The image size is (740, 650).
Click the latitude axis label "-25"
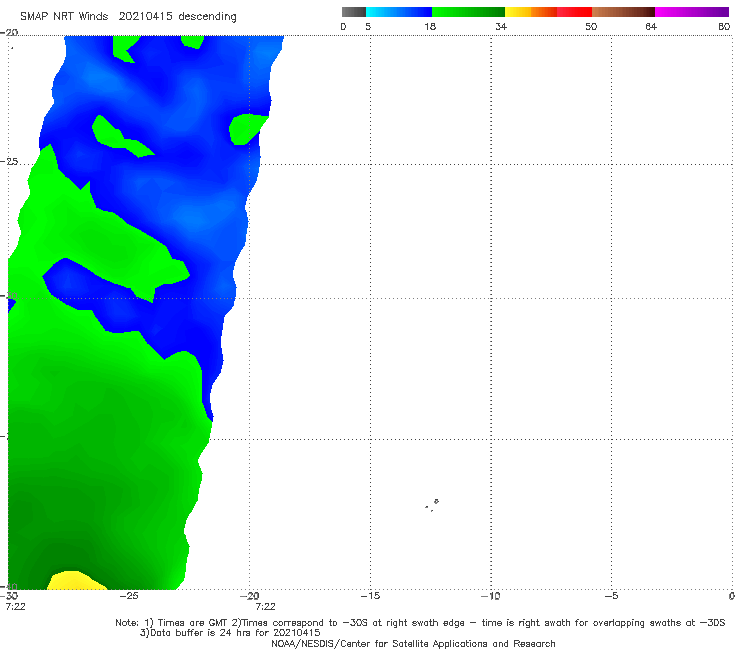(9, 161)
